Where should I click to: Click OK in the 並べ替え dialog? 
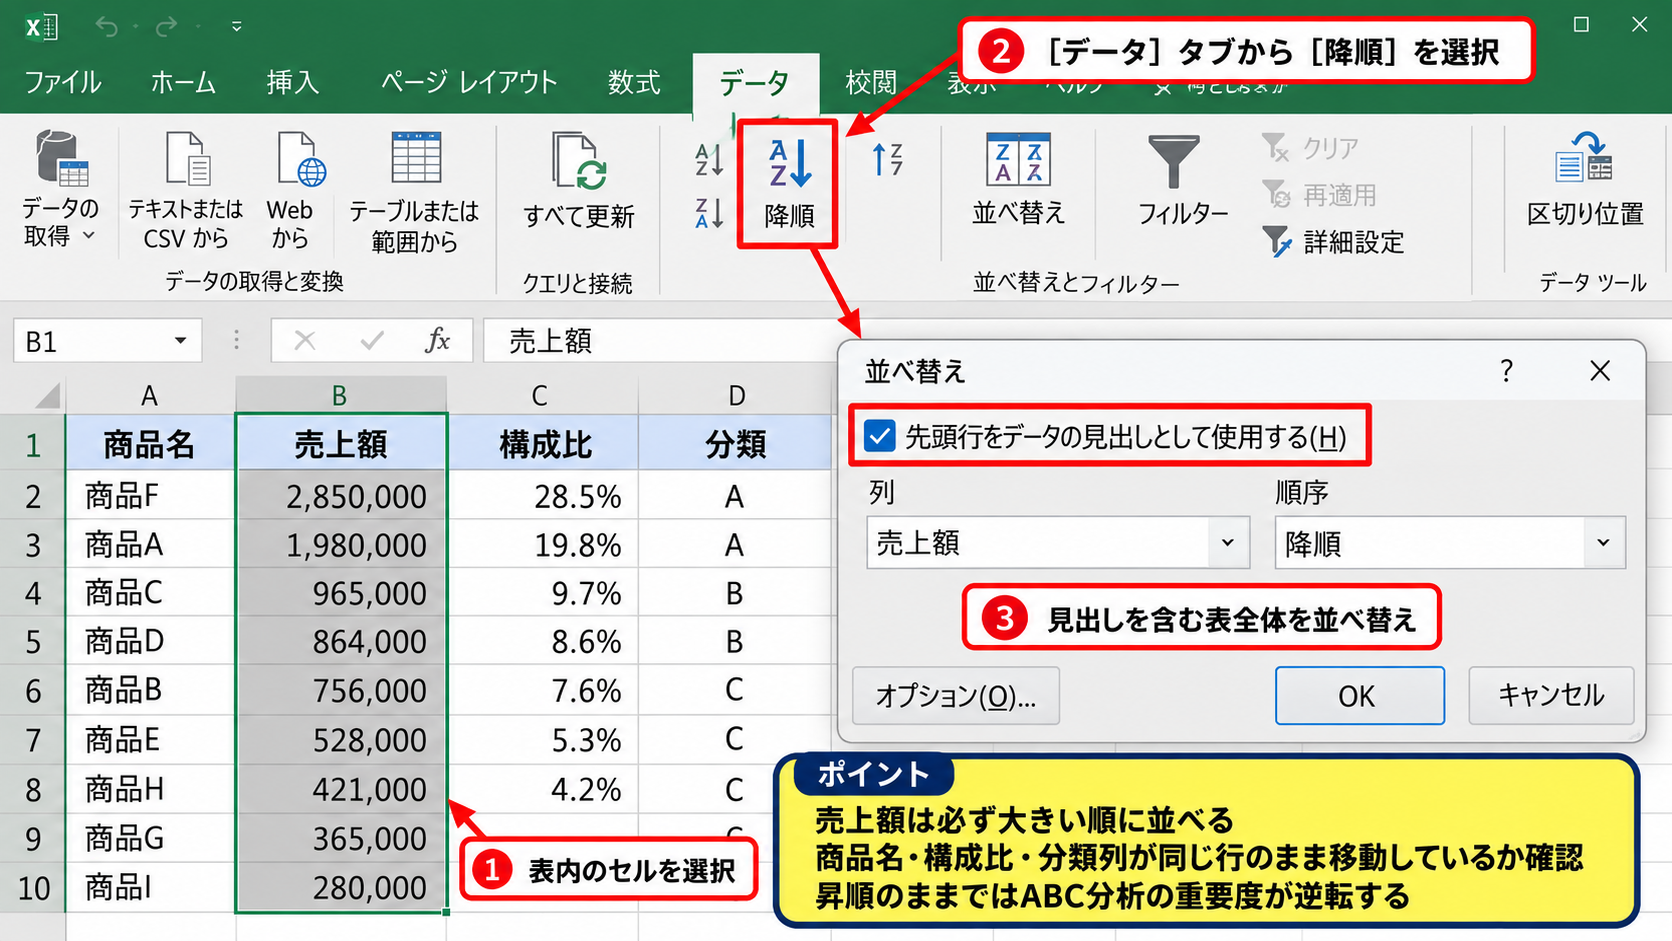click(x=1359, y=696)
